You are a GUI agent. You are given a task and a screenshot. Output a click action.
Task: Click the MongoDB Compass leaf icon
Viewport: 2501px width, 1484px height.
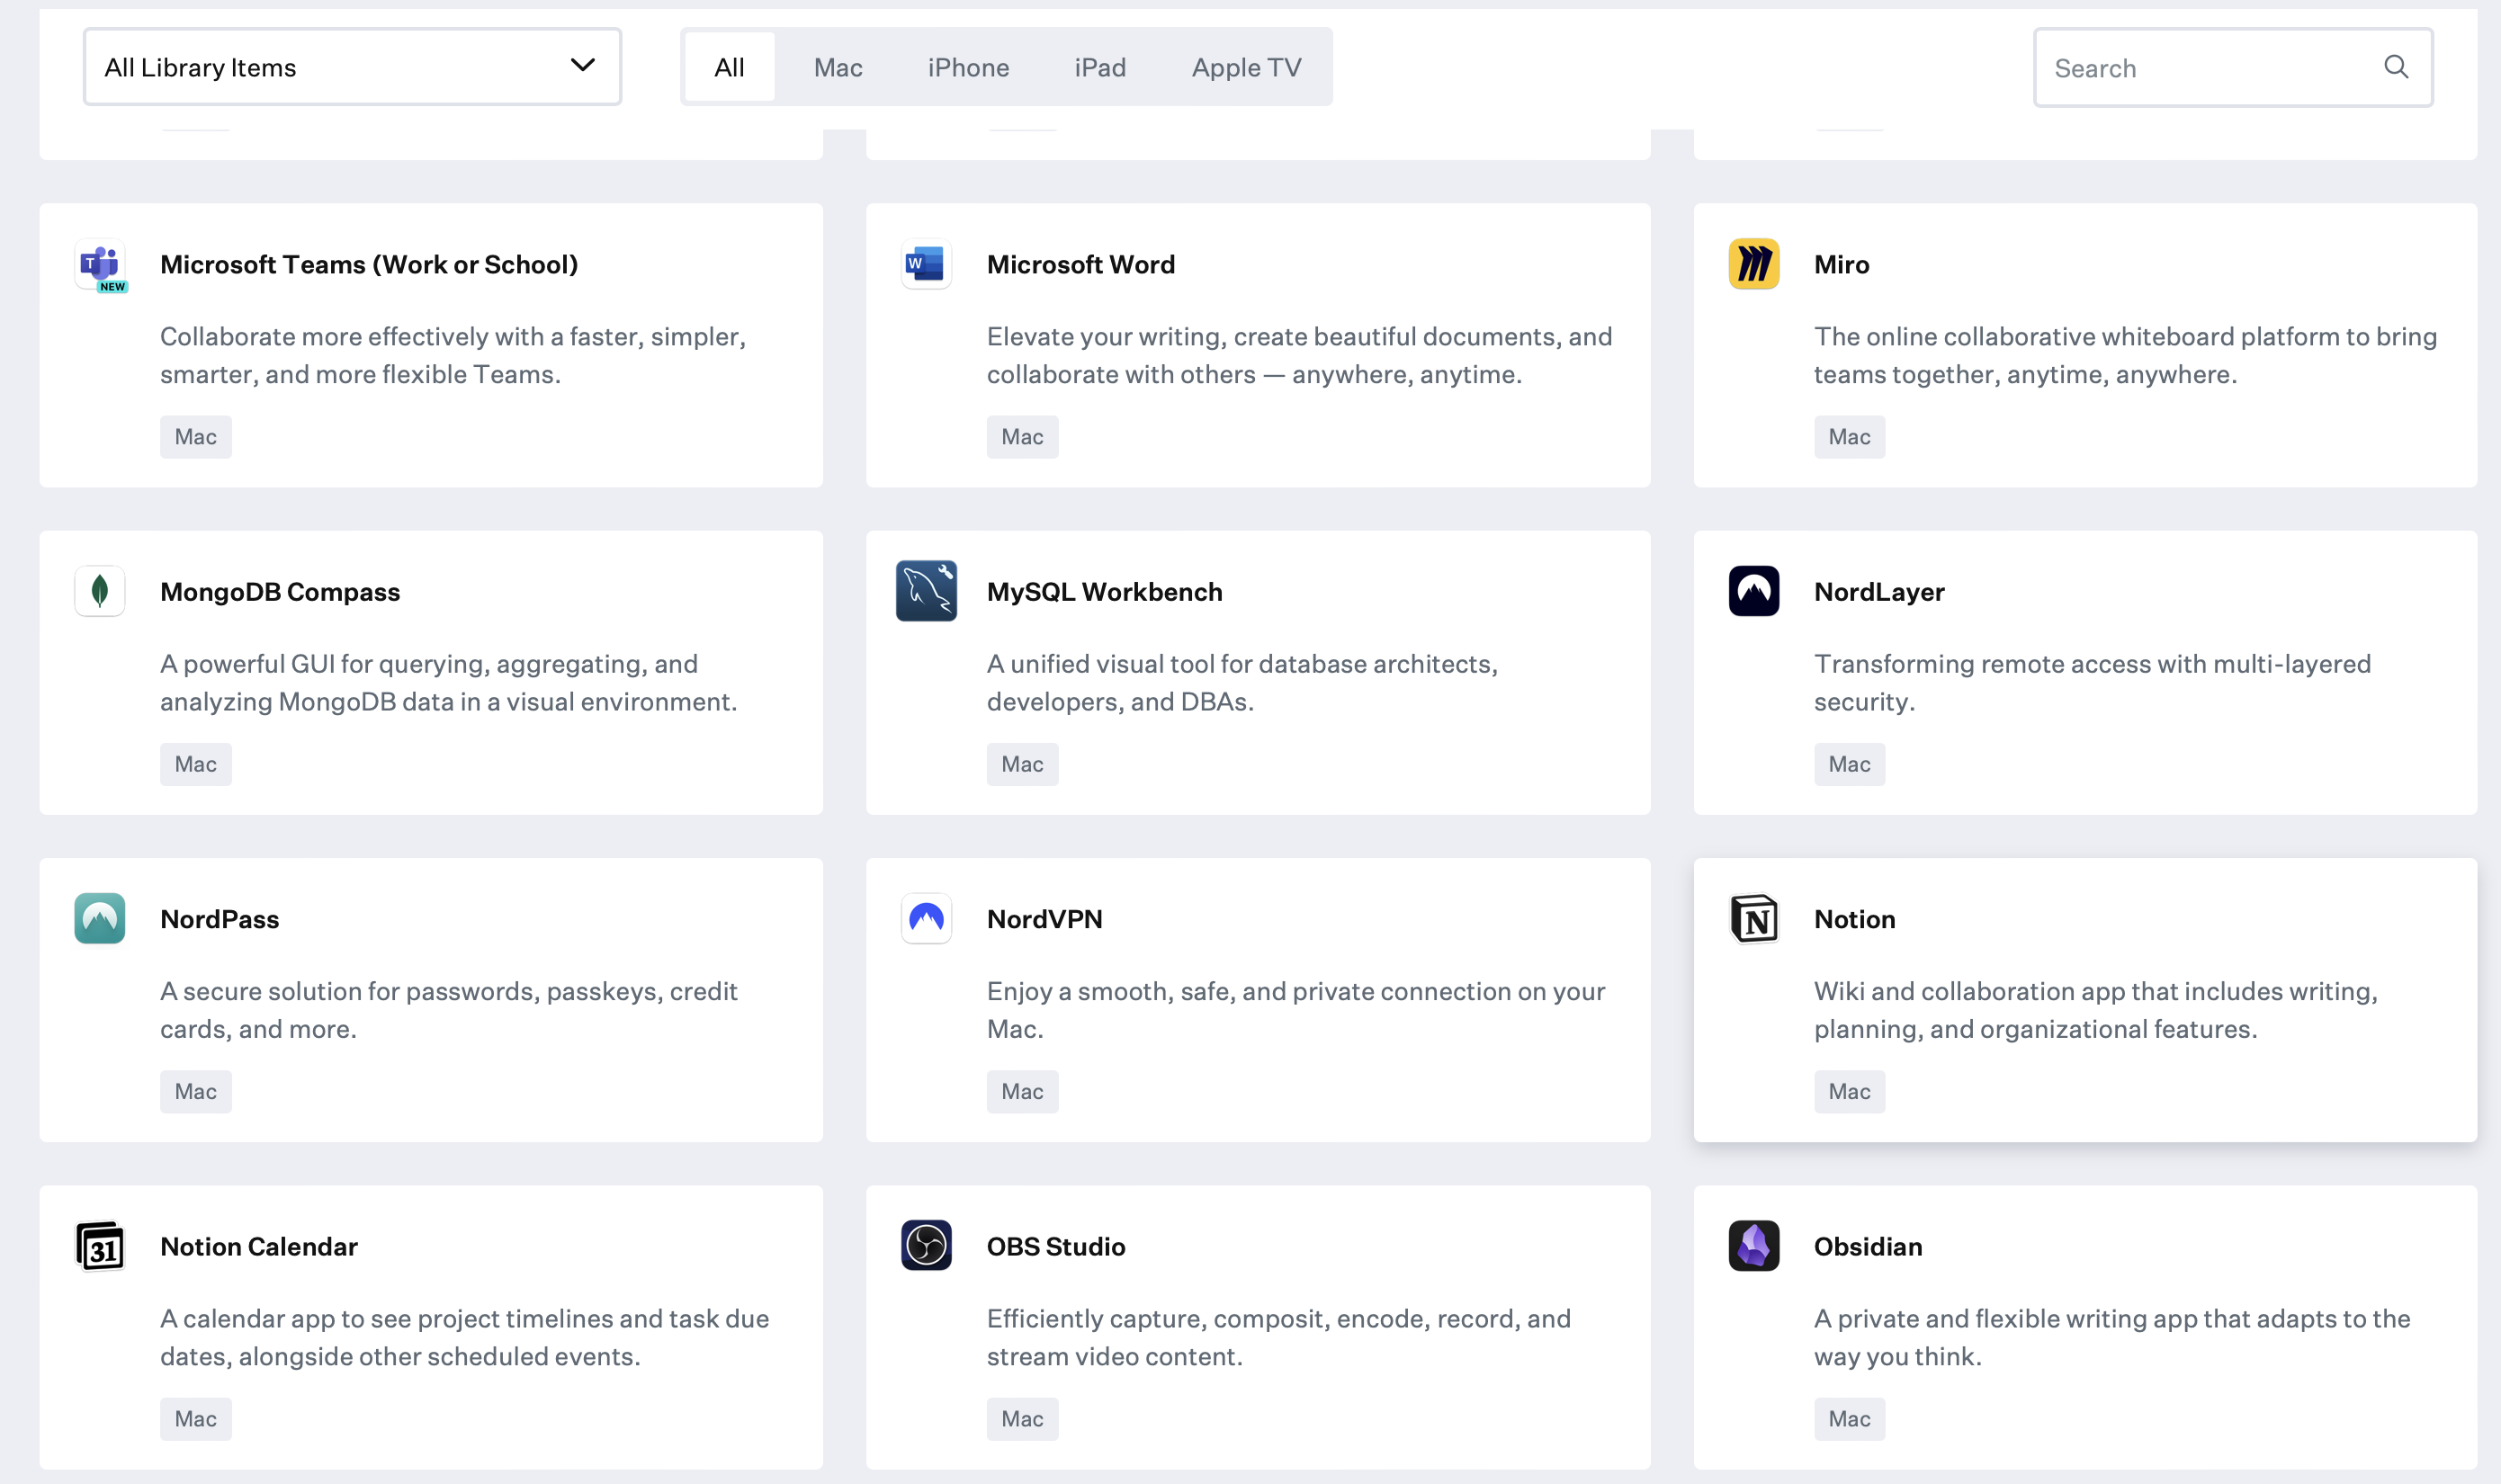(99, 591)
